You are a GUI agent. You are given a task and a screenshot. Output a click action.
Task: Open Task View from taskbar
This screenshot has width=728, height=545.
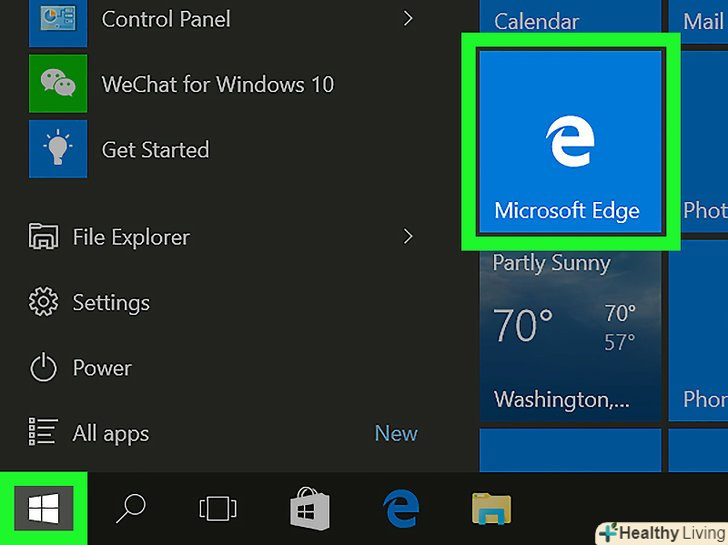point(218,508)
